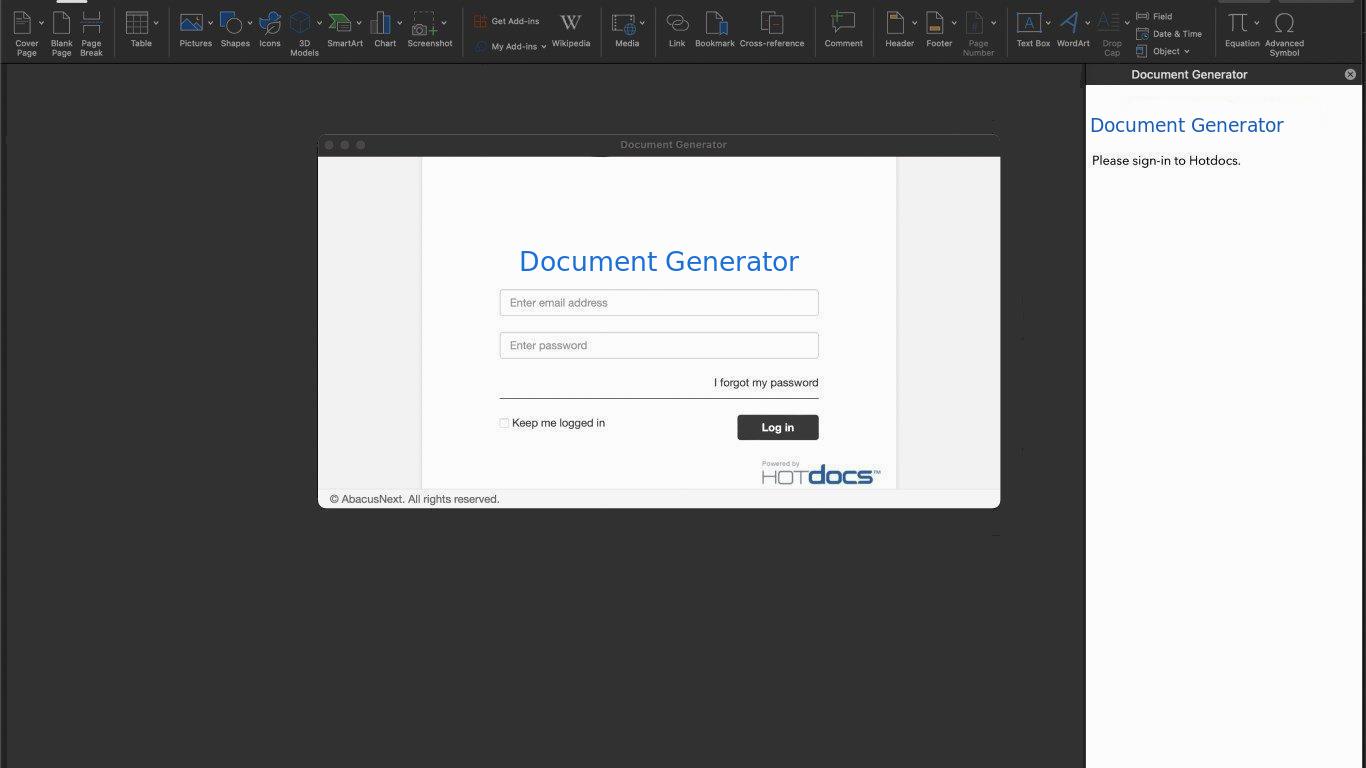Insert a Page Break
Viewport: 1366px width, 768px height.
point(91,33)
